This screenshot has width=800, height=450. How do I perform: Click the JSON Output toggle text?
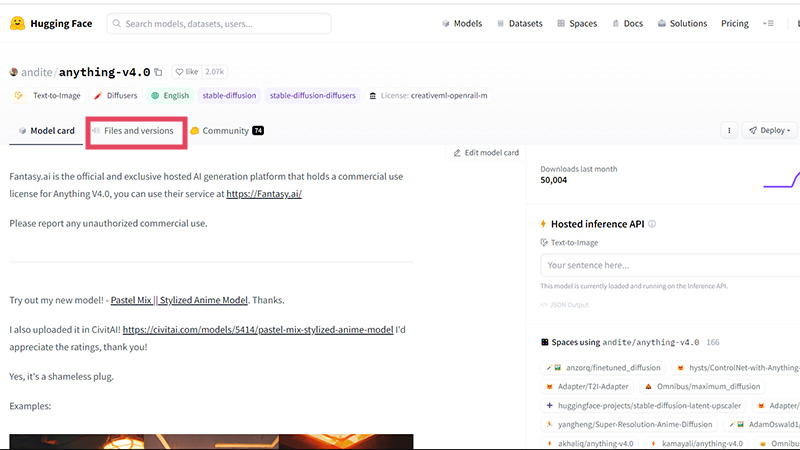tap(565, 305)
